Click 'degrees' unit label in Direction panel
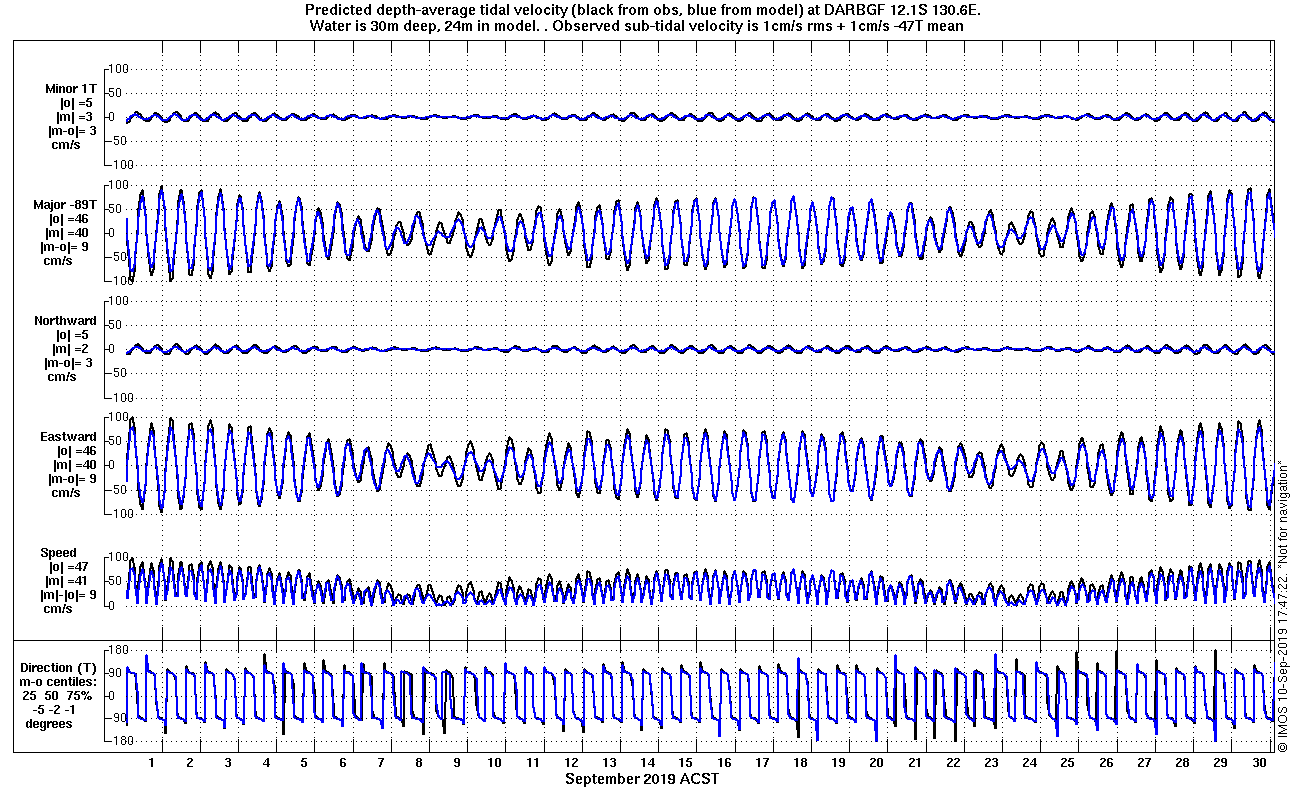The width and height of the screenshot is (1300, 800). pos(49,724)
